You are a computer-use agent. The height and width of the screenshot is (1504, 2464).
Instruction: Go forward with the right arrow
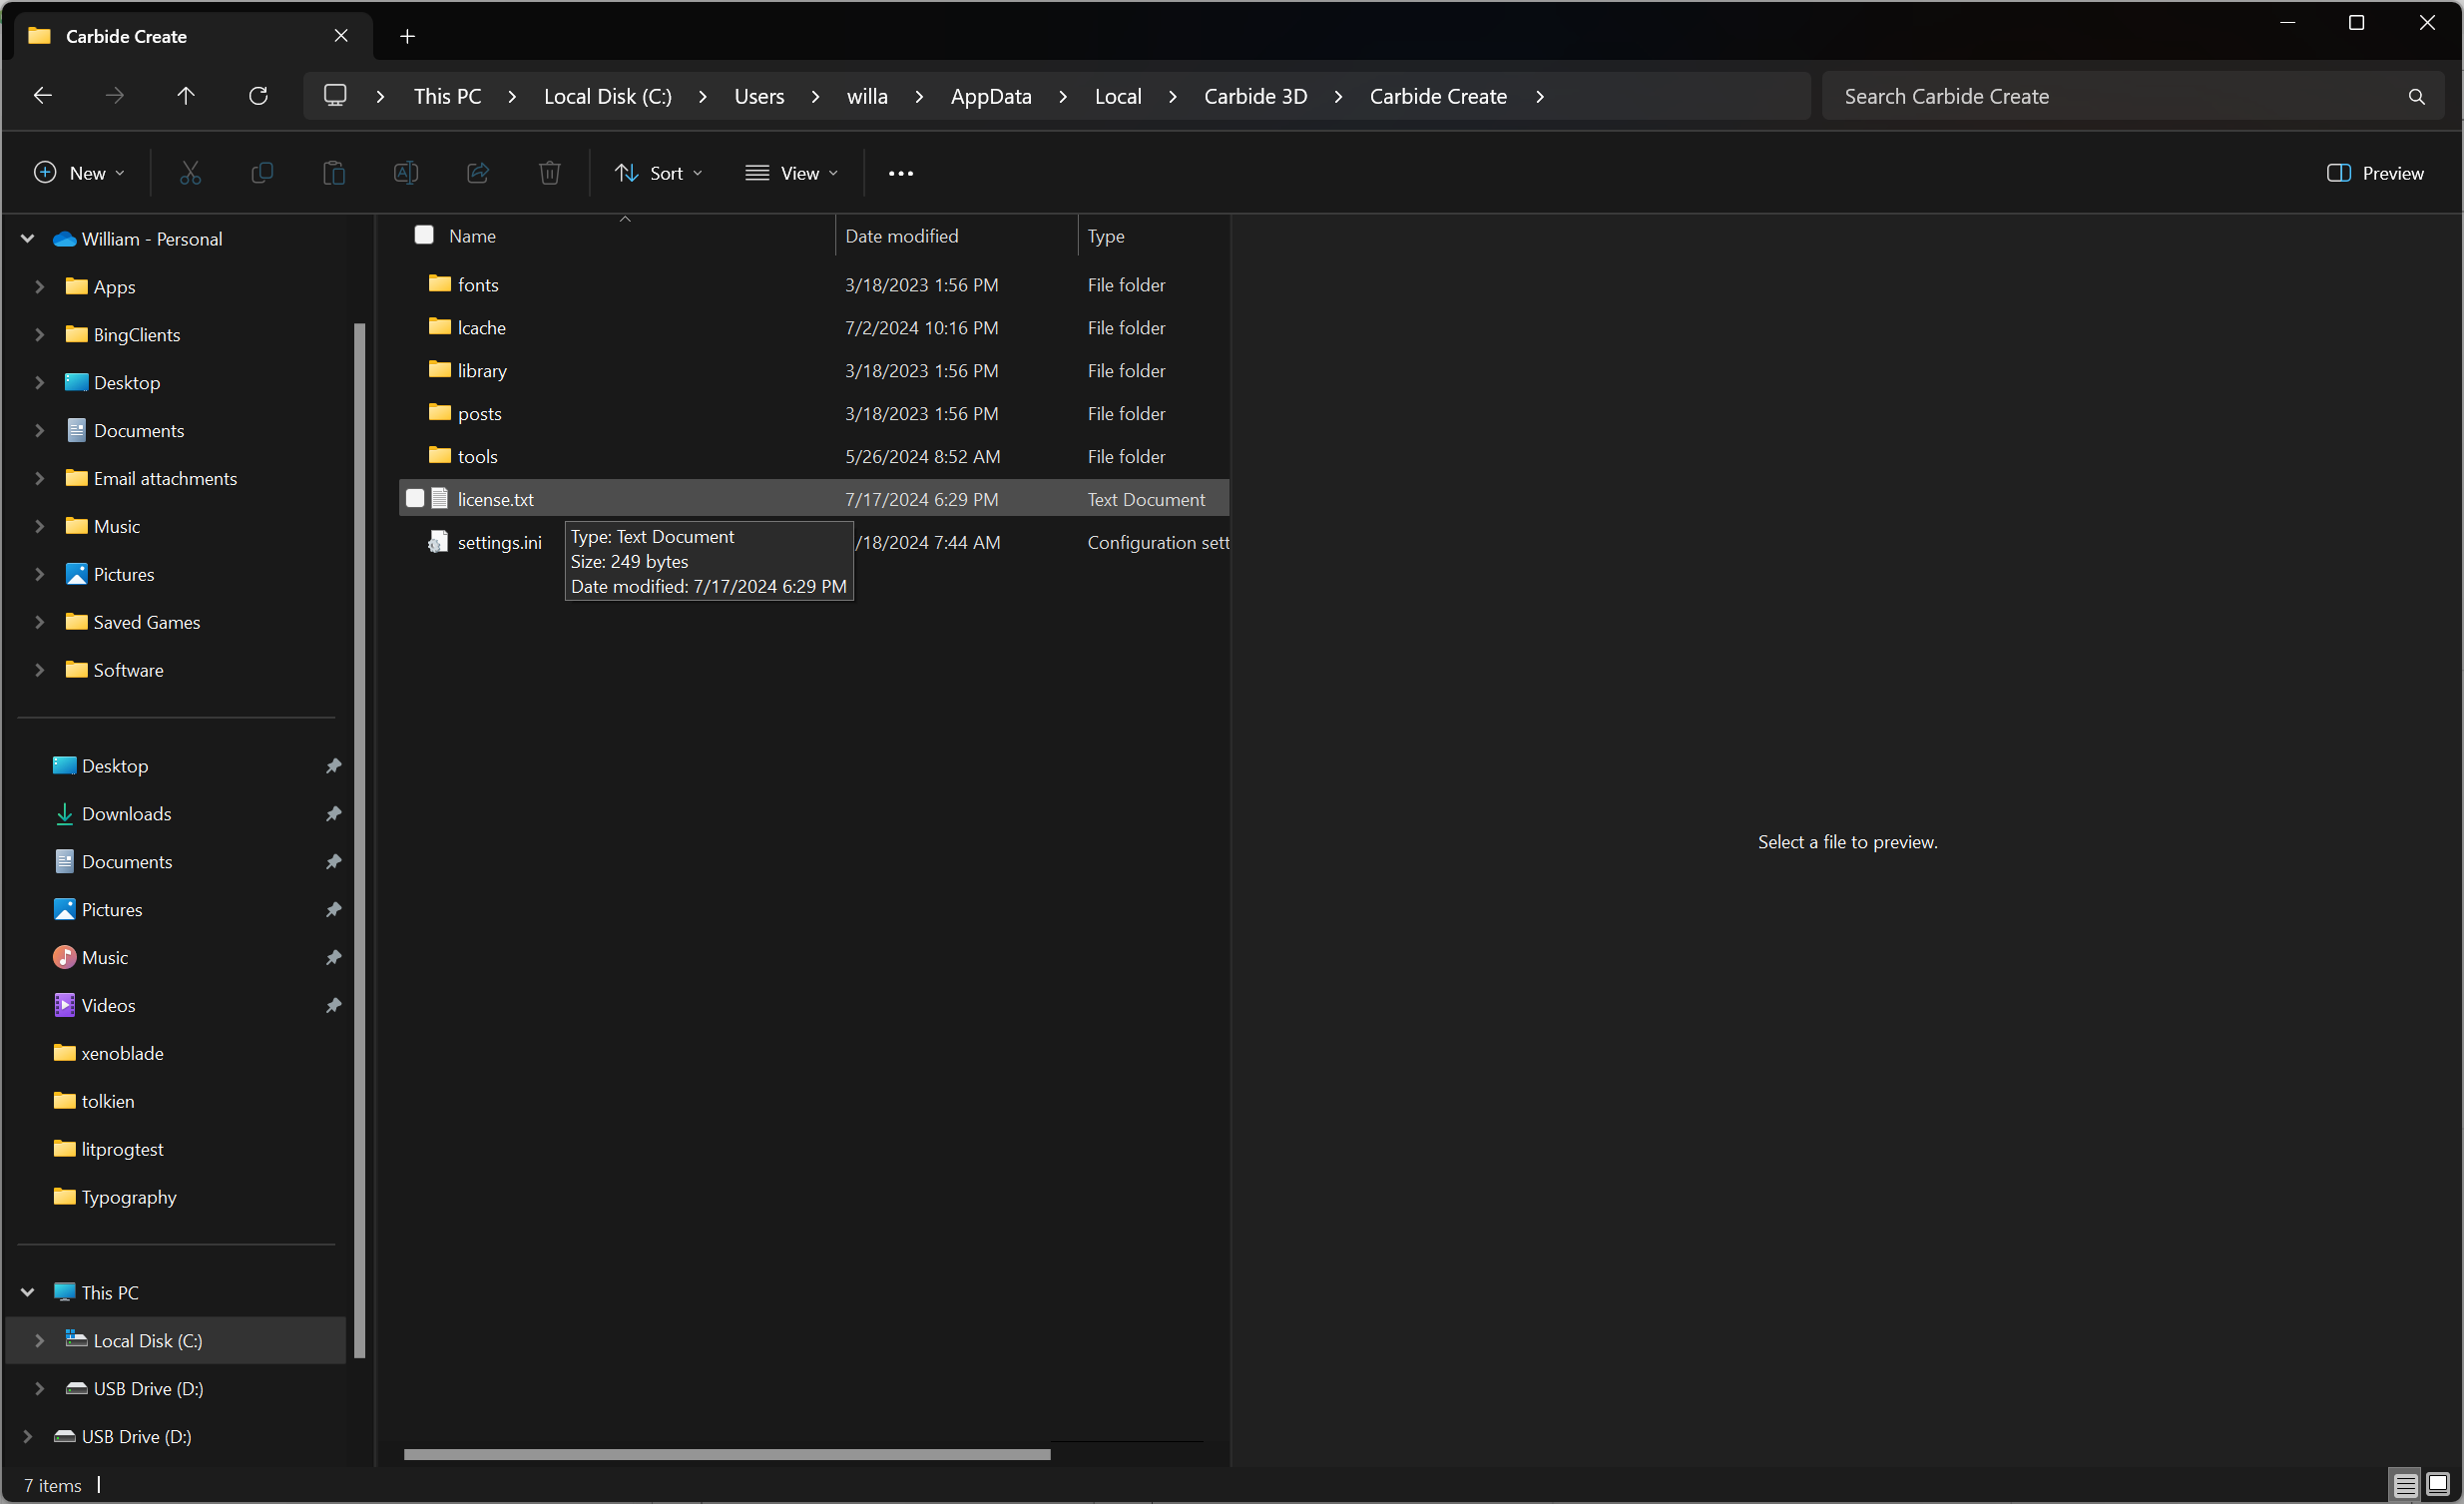[x=115, y=96]
